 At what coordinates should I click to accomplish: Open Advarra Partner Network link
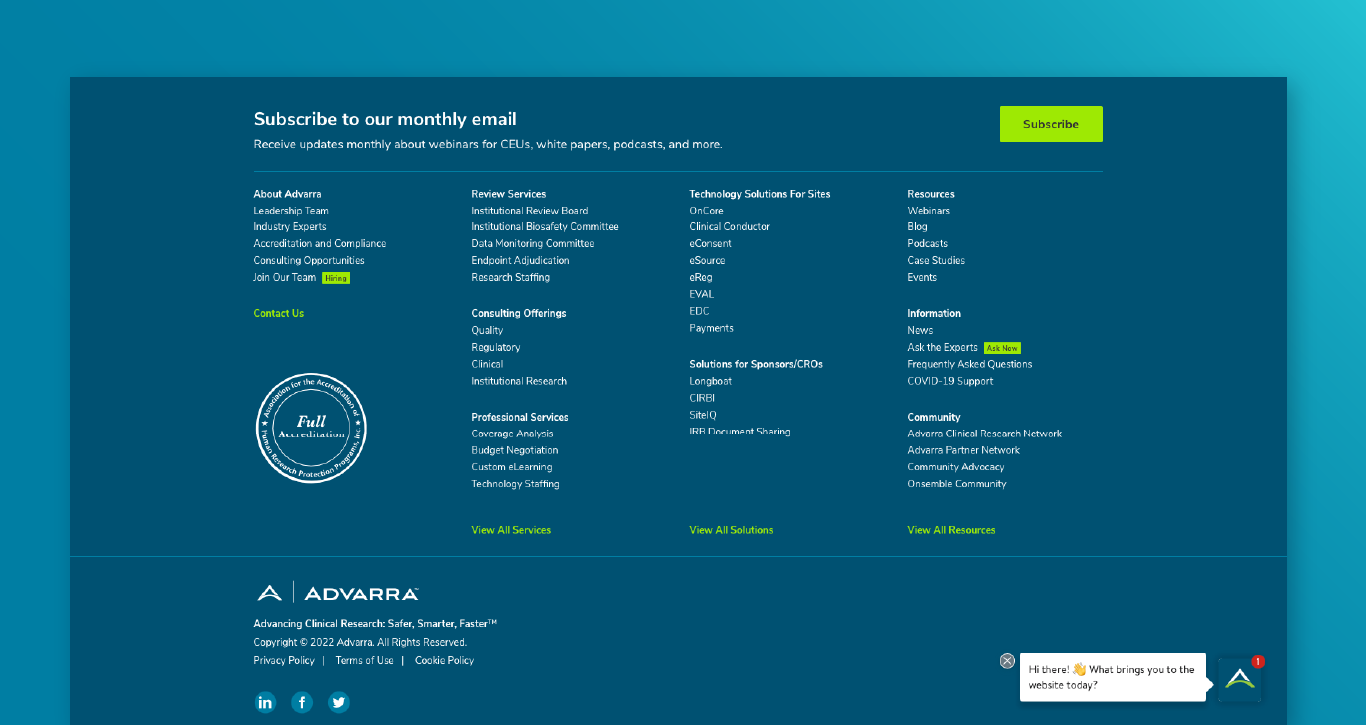coord(964,451)
